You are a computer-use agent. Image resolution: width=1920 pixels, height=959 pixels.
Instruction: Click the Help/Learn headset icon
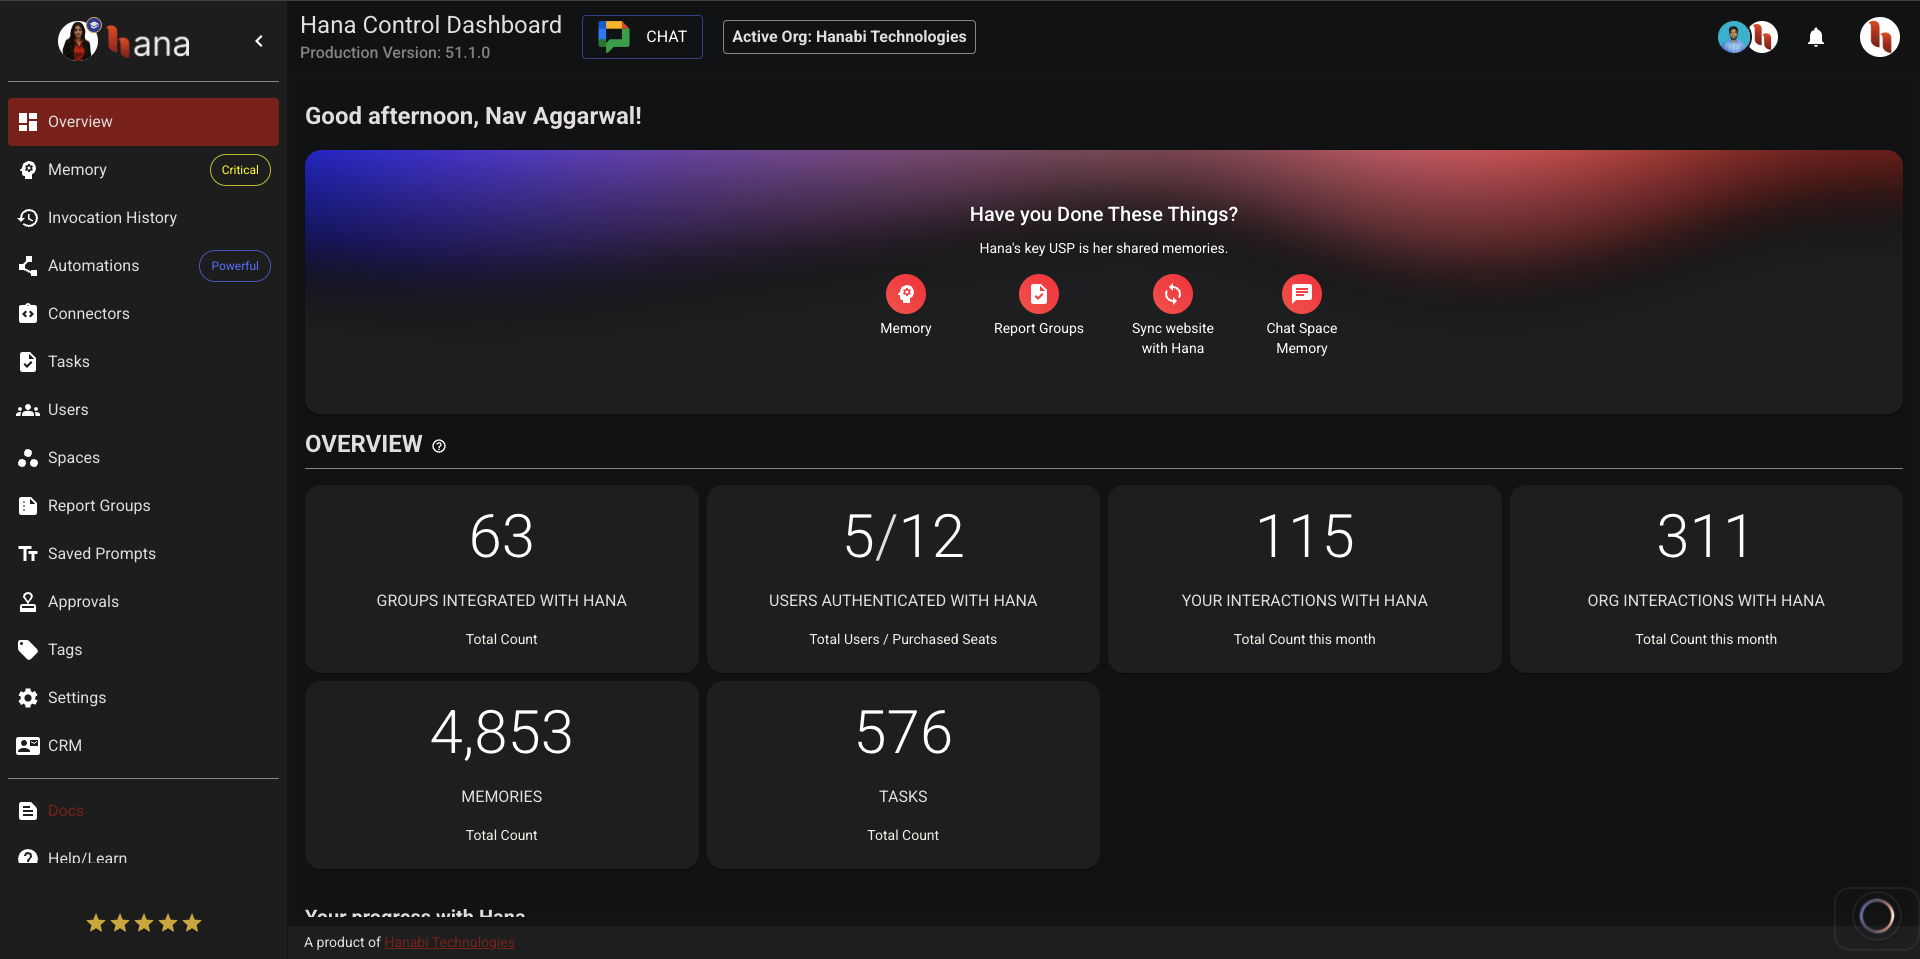[x=28, y=858]
